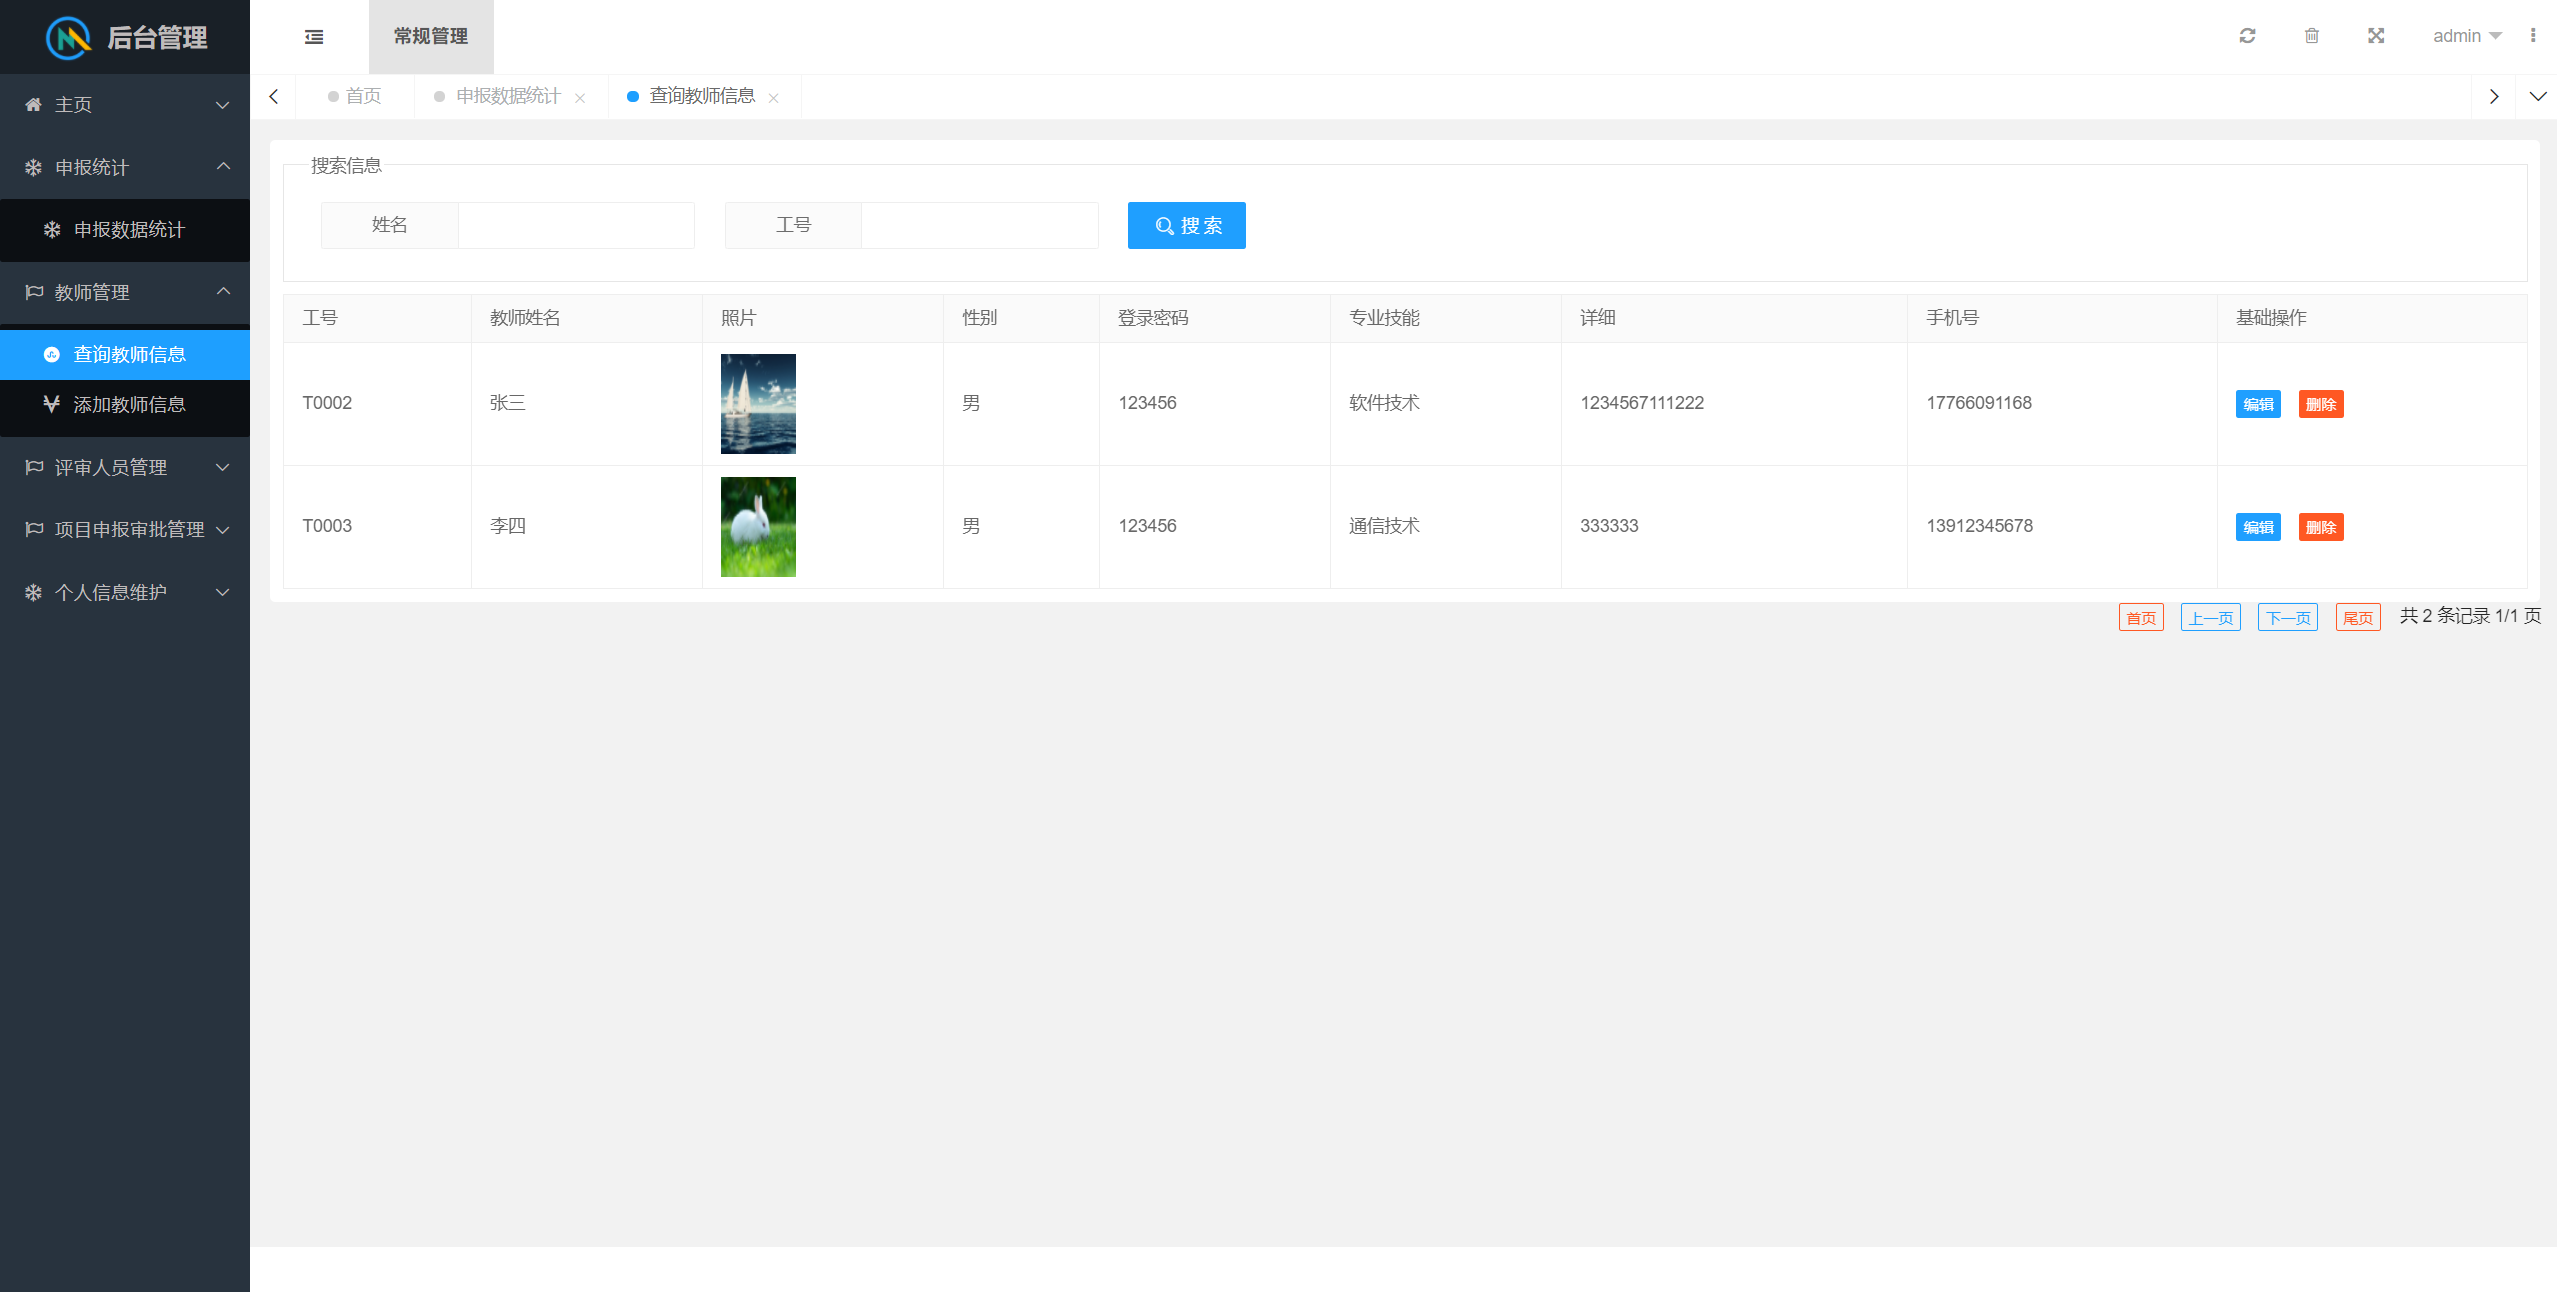Image resolution: width=2557 pixels, height=1292 pixels.
Task: Click the sidebar collapse hamburger icon
Action: coord(314,37)
